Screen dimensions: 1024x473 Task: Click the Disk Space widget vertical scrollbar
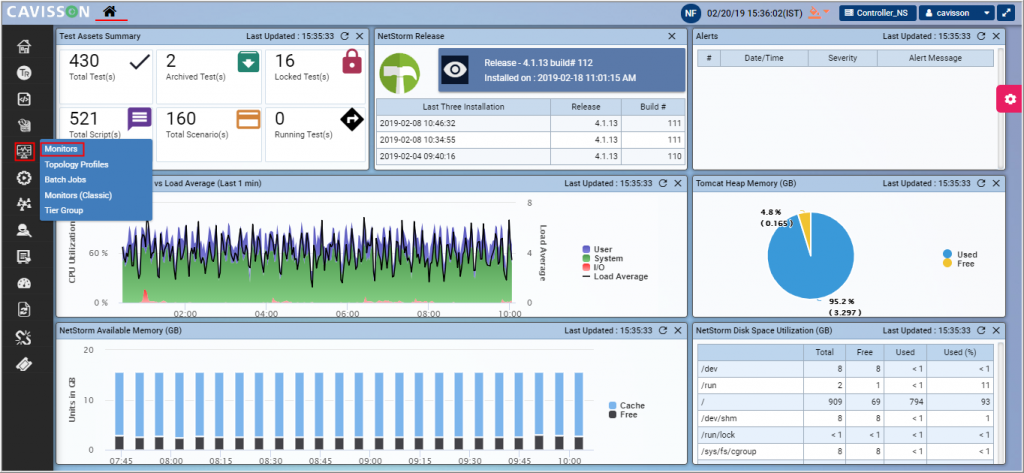[999, 402]
